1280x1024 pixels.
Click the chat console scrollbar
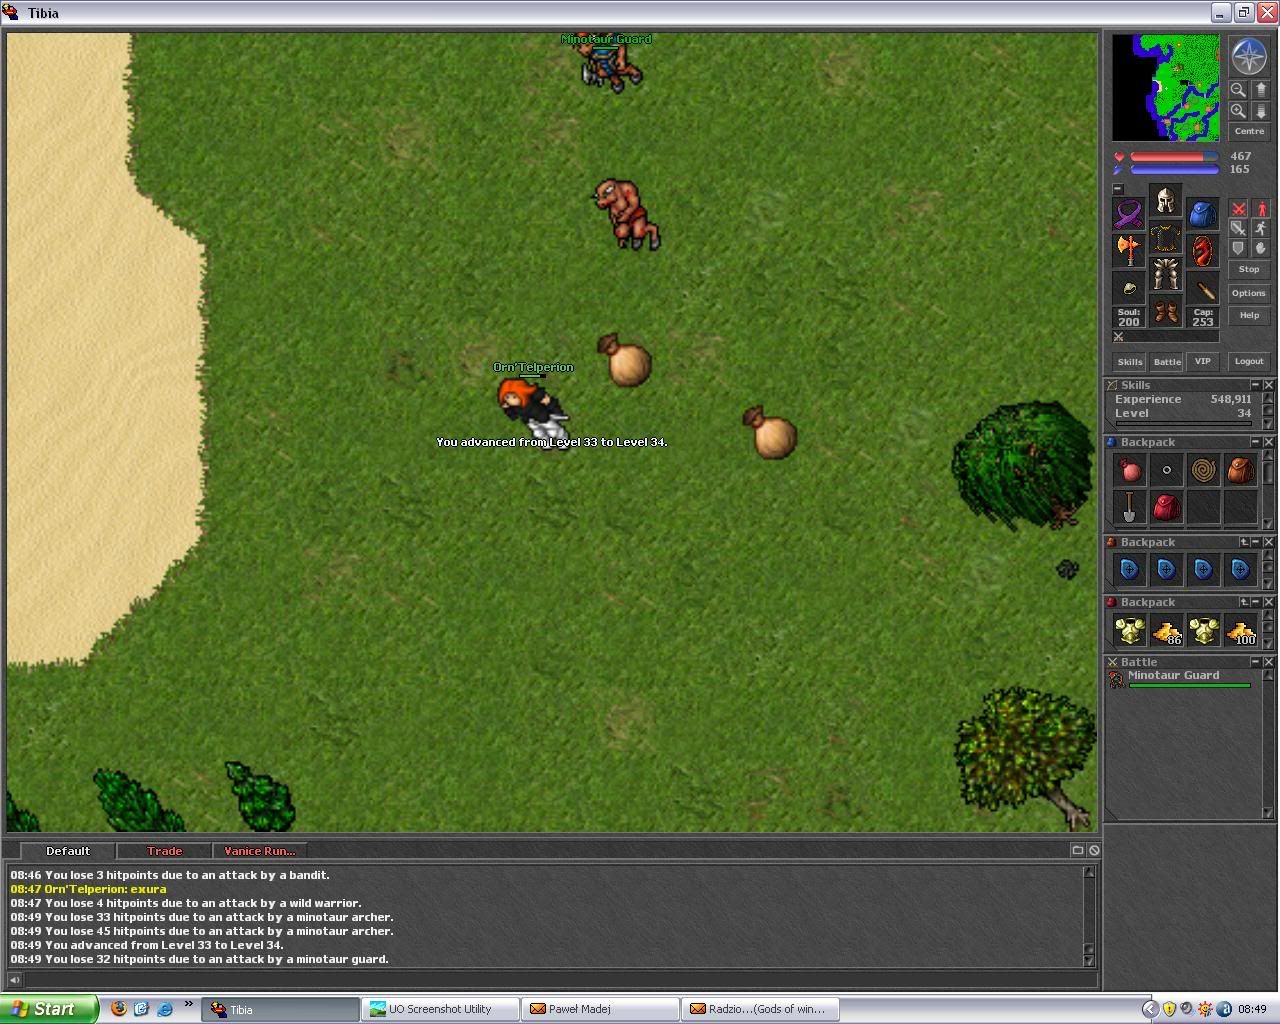[1089, 916]
